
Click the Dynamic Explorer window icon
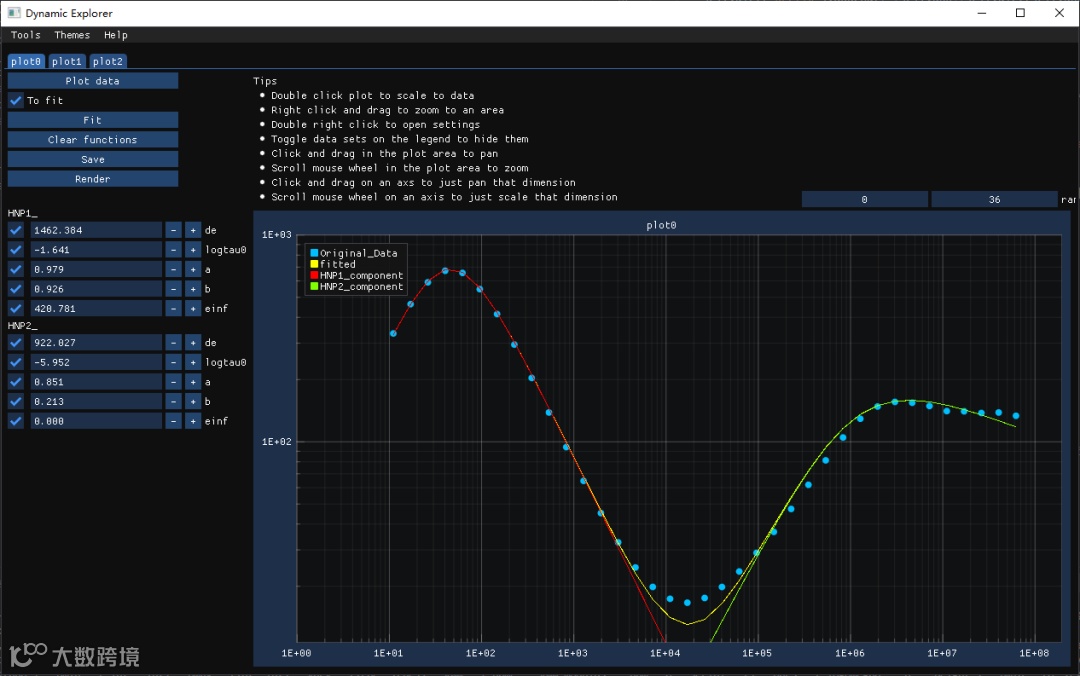(13, 13)
